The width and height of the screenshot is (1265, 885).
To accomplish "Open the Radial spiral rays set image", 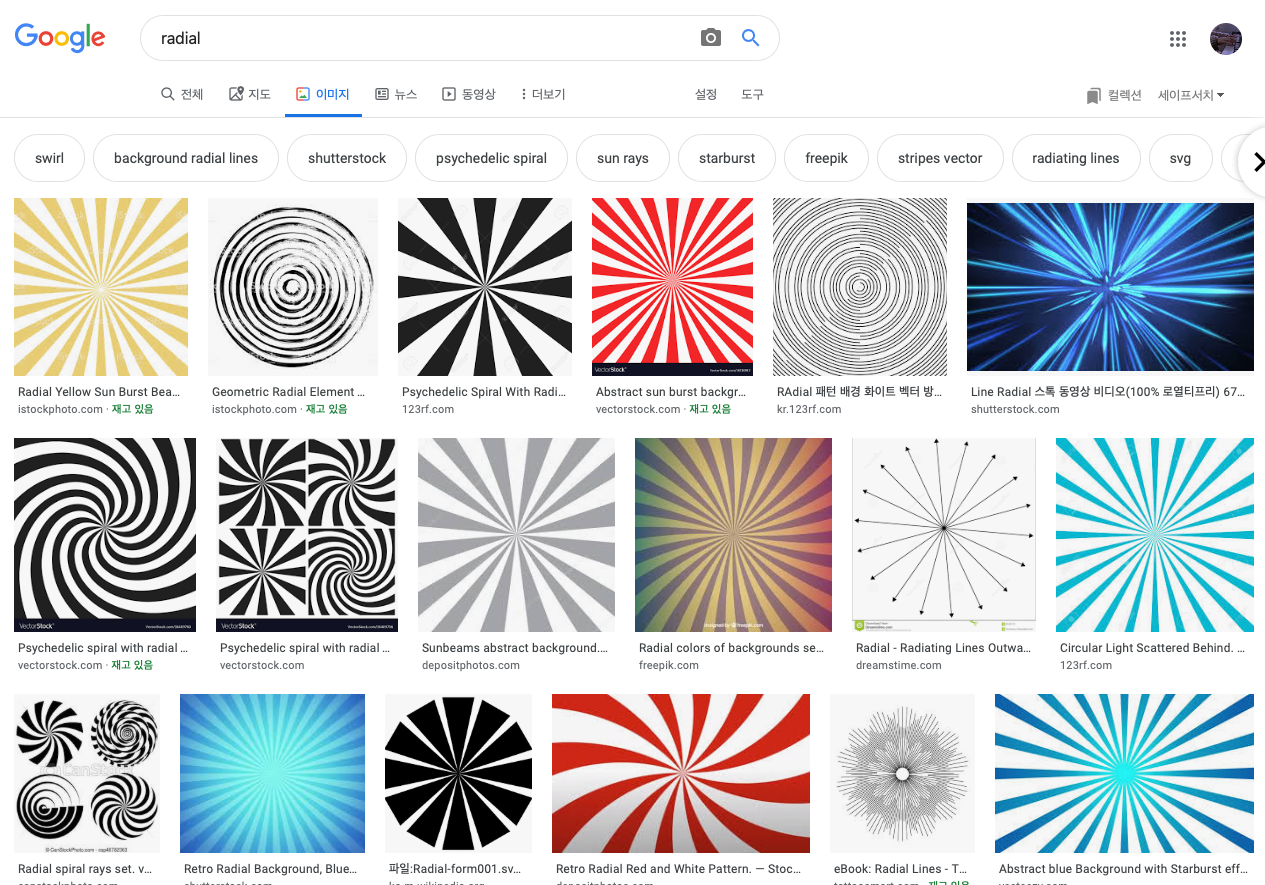I will point(87,774).
